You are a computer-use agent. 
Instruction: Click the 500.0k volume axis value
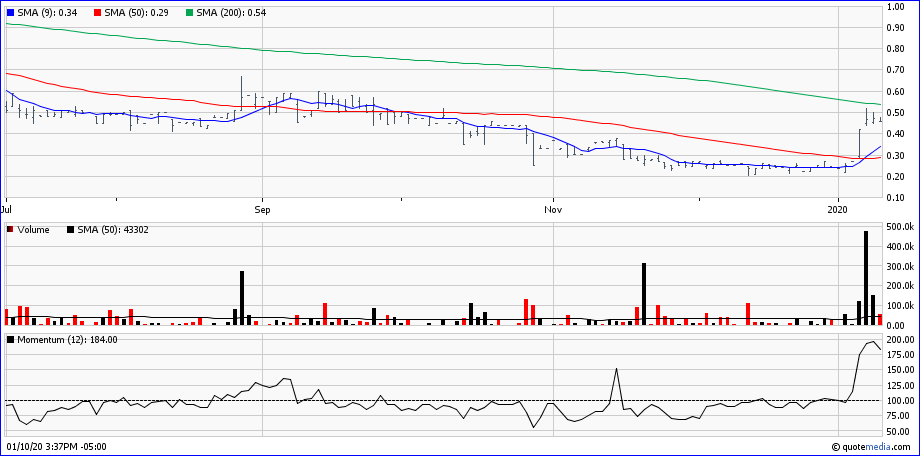900,227
